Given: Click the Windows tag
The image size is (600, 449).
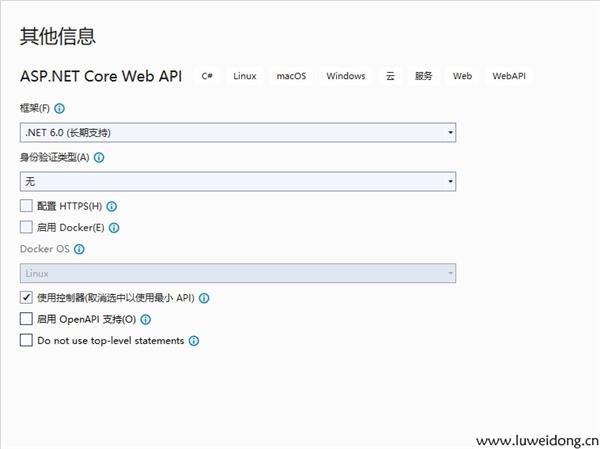Looking at the screenshot, I should point(345,76).
